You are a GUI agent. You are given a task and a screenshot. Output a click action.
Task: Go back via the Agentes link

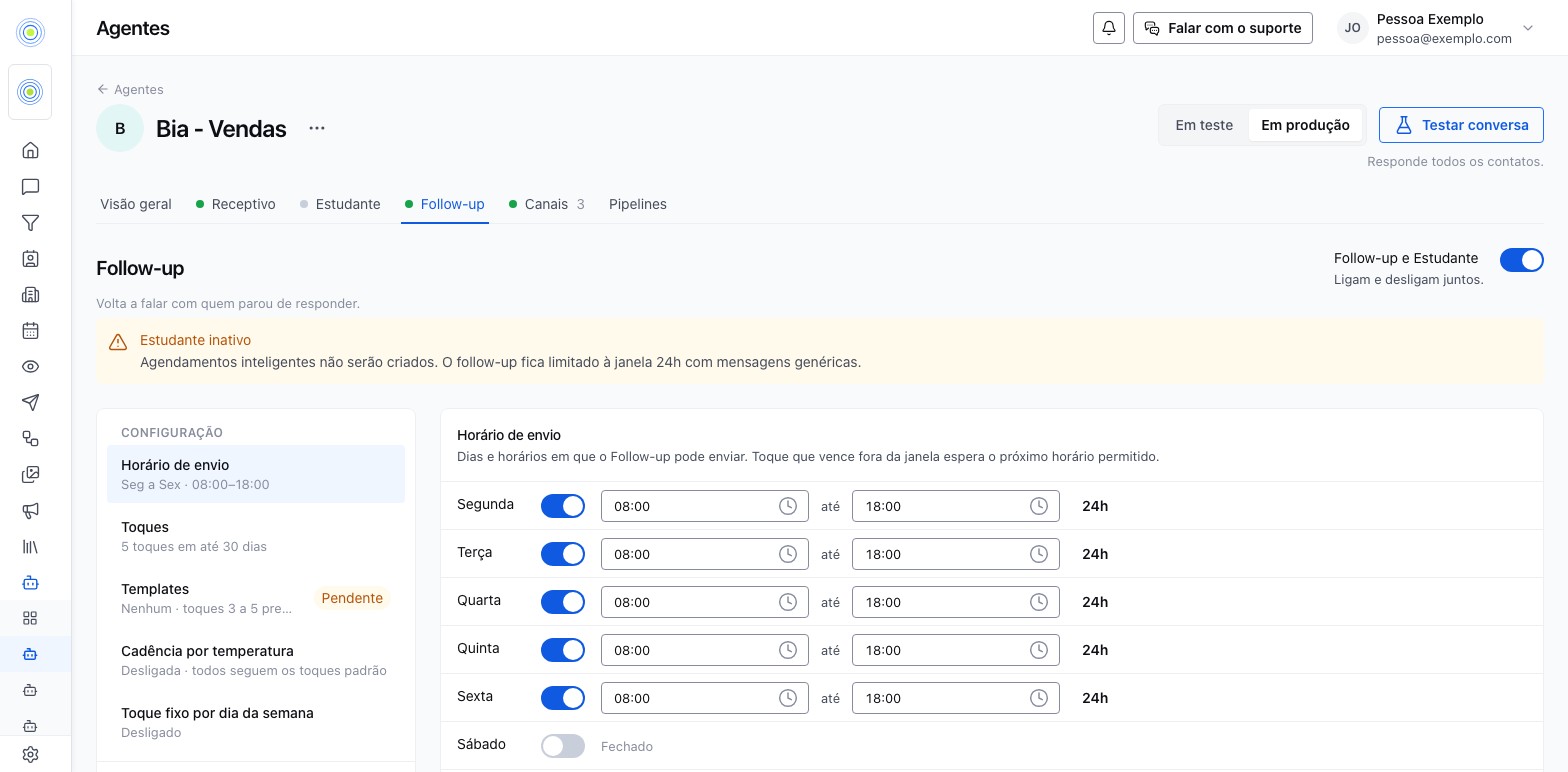[130, 89]
